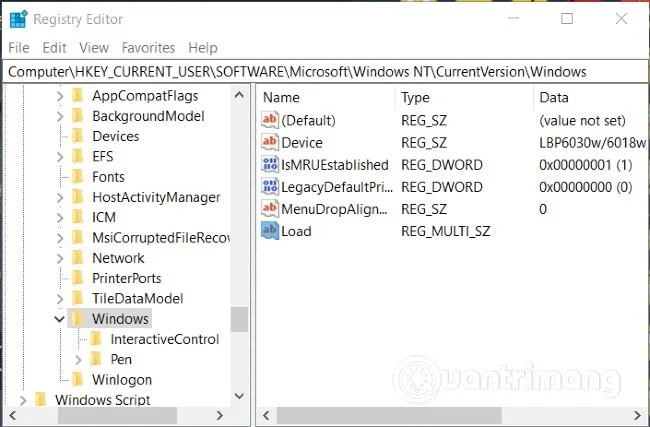
Task: Click the TileDataModel folder icon
Action: pos(78,298)
